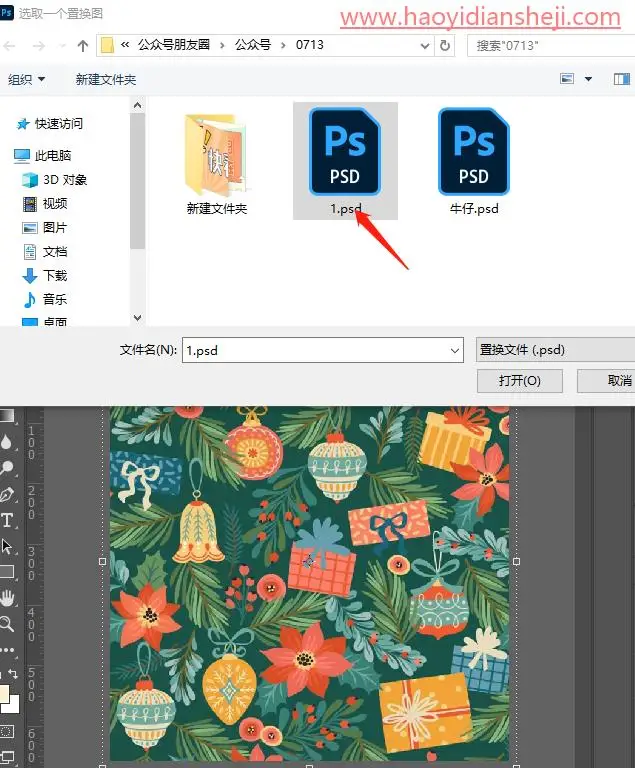Expand the hidden path chevron «
Viewport: 635px width, 768px height.
tap(125, 45)
